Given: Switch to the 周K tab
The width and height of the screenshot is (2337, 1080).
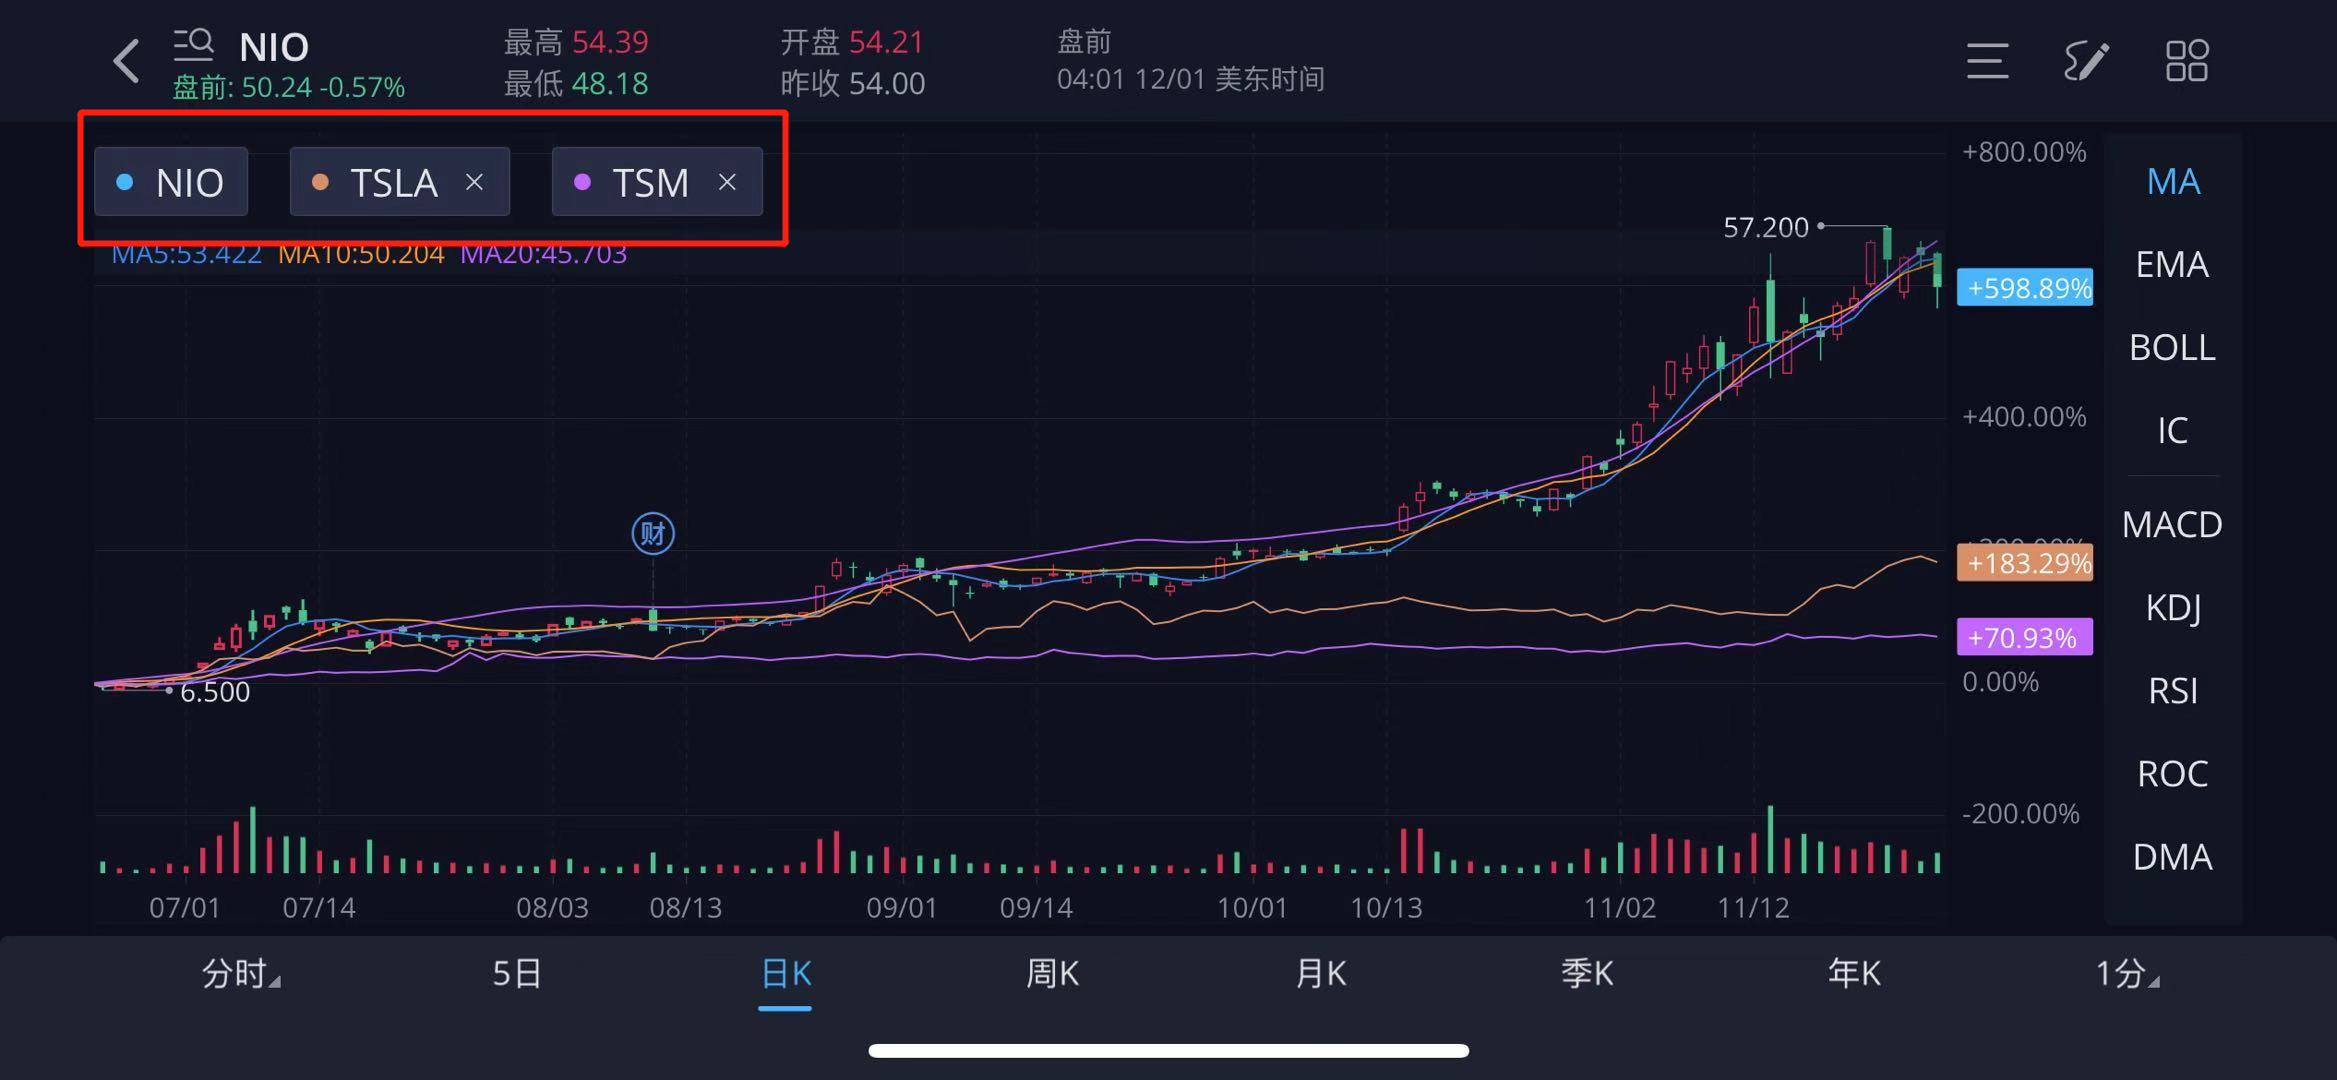Looking at the screenshot, I should coord(1052,971).
